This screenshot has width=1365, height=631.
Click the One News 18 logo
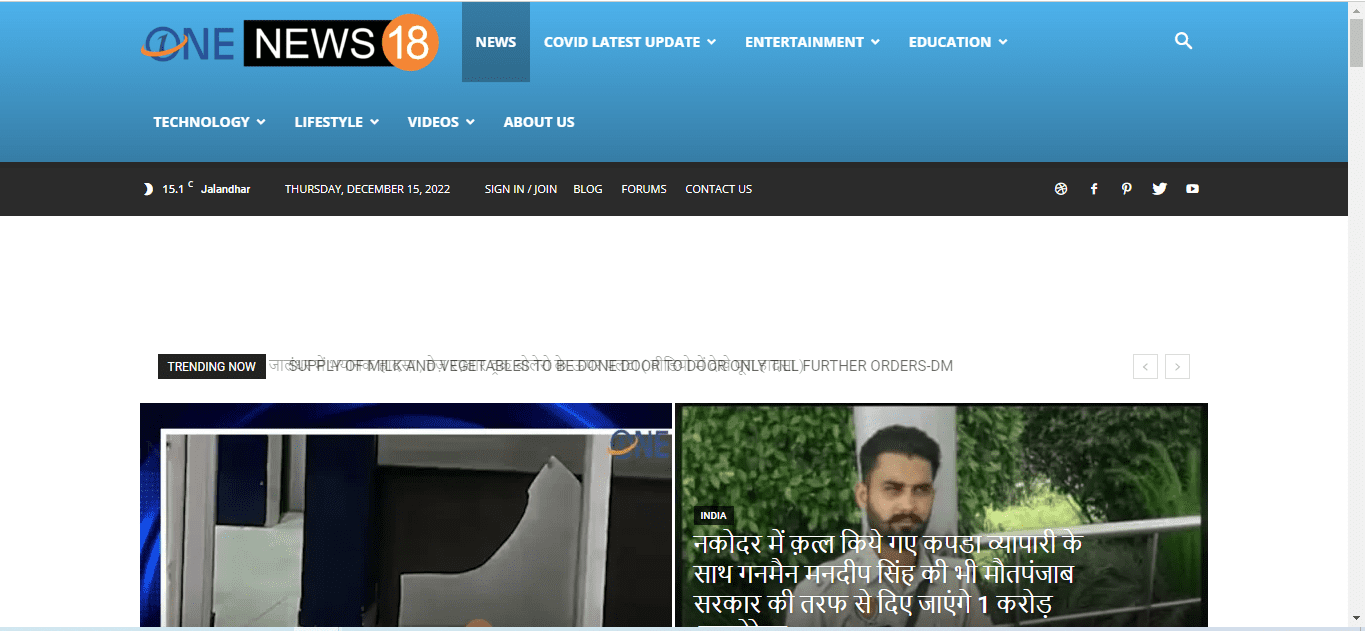click(x=290, y=44)
